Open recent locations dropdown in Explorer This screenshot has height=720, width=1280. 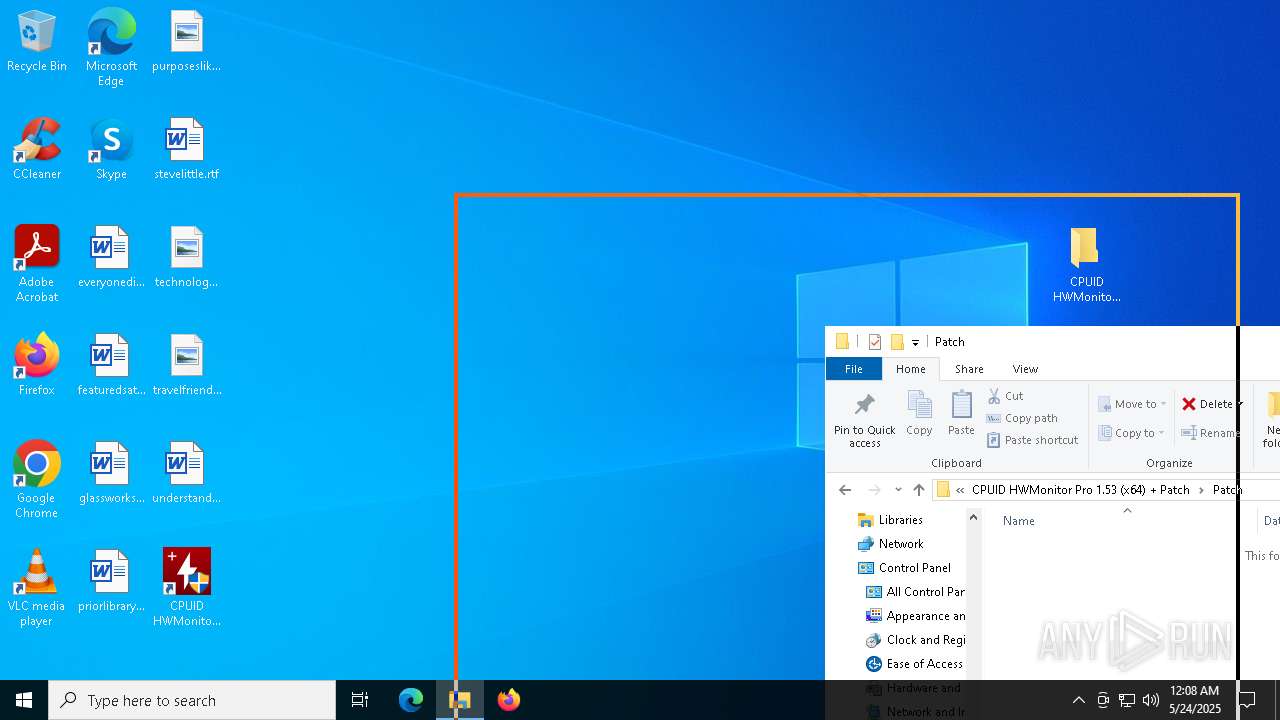[x=898, y=490]
